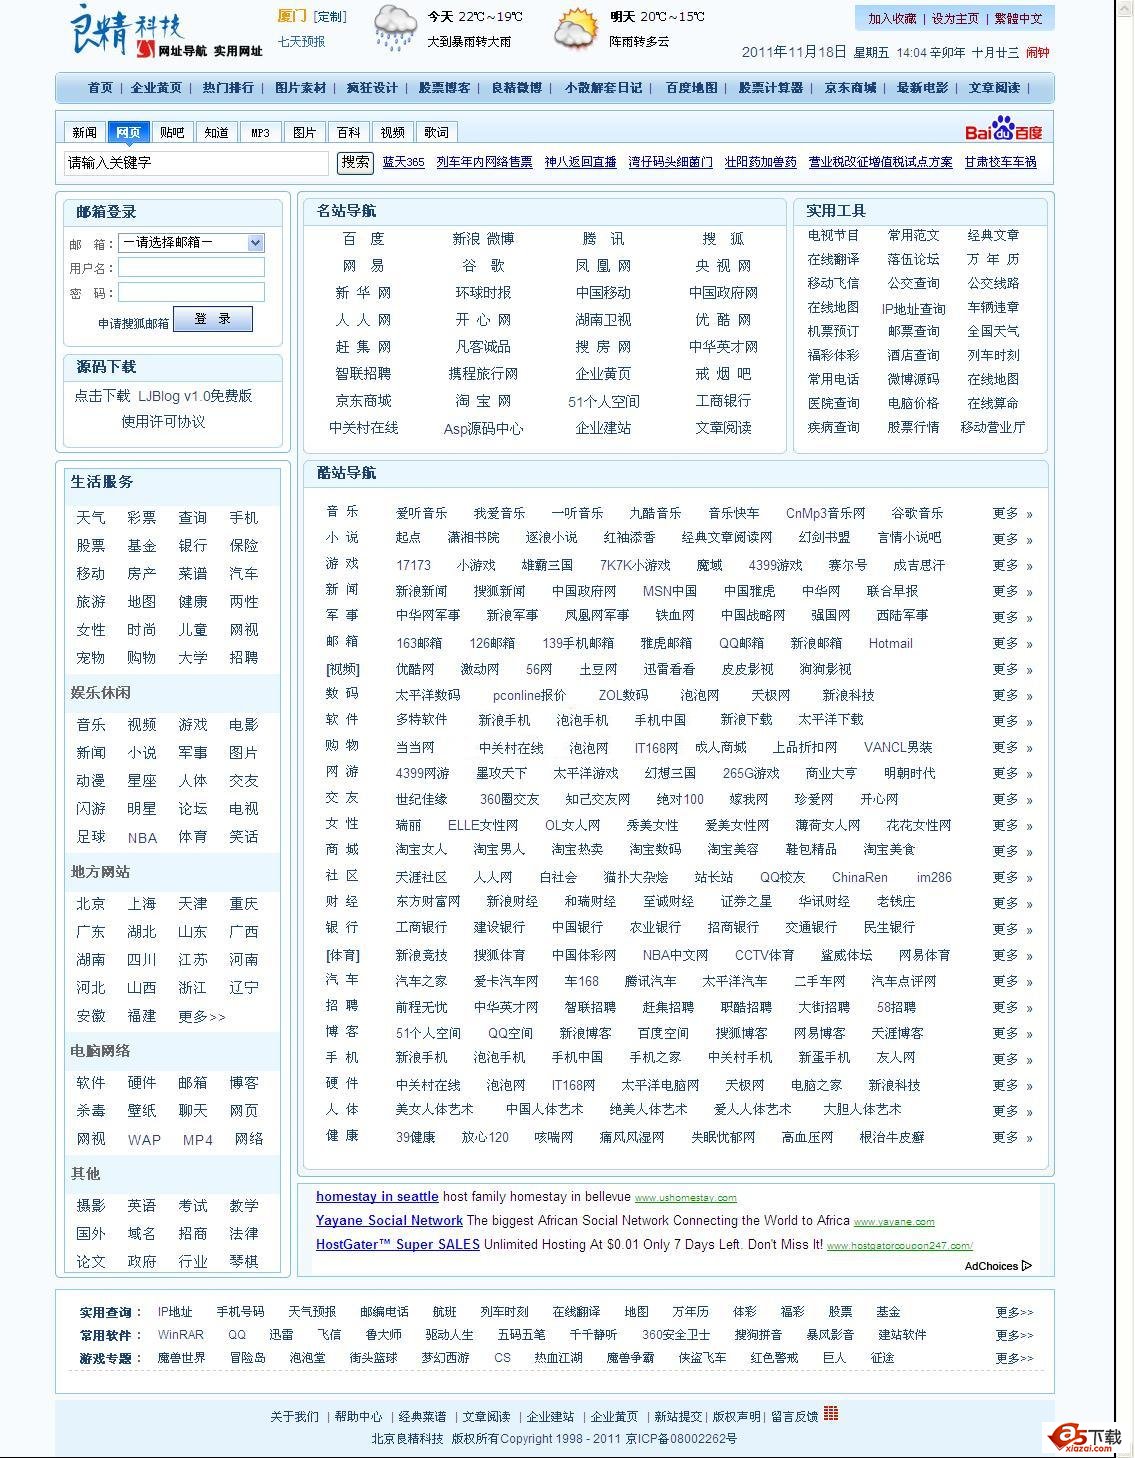Viewport: 1135px width, 1458px height.
Task: Click 申请搜狐邮箱 link
Action: click(x=133, y=323)
